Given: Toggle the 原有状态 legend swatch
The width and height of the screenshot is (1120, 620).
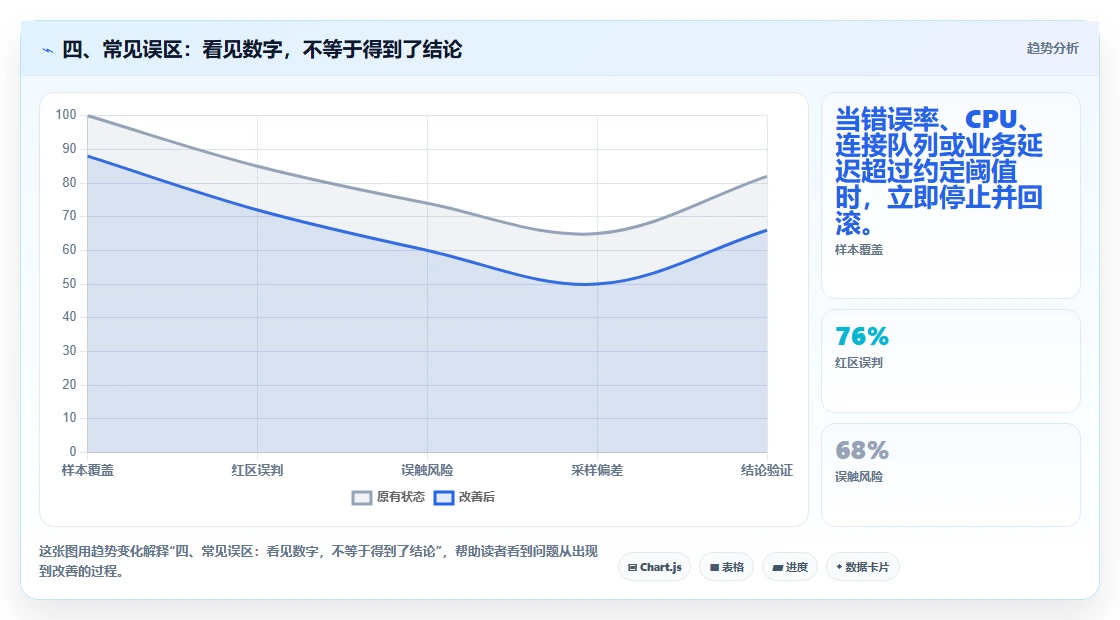Looking at the screenshot, I should pos(362,497).
